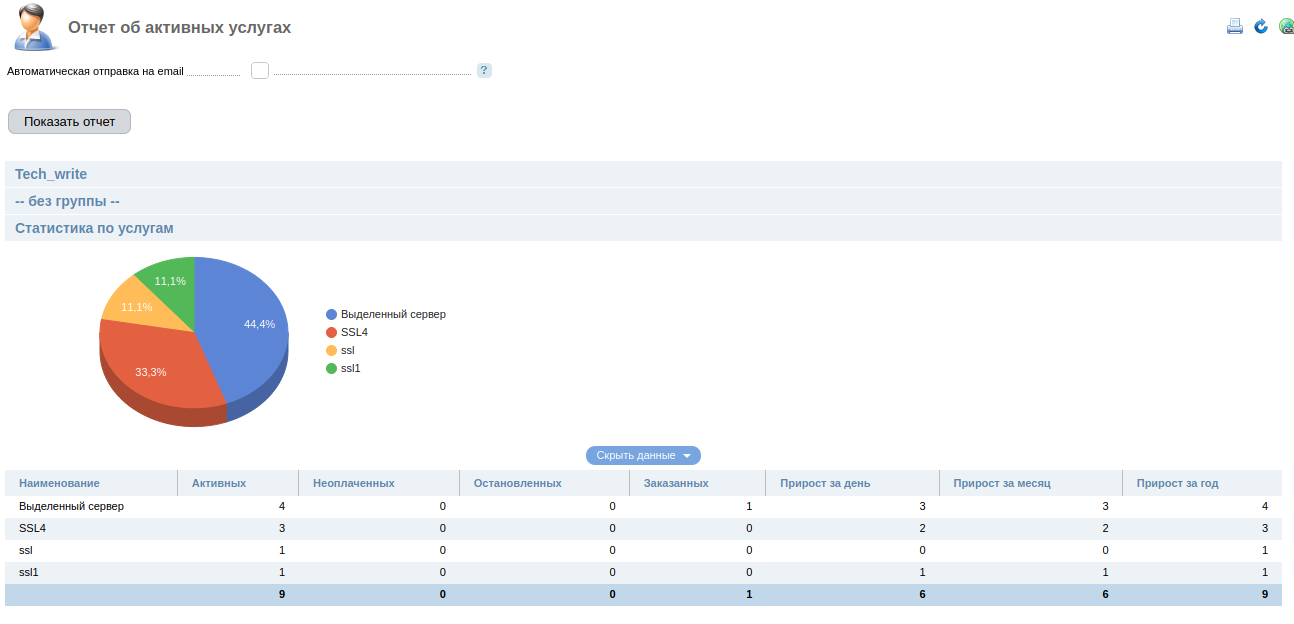Click the total Активных value 9
The width and height of the screenshot is (1294, 624).
pyautogui.click(x=282, y=594)
